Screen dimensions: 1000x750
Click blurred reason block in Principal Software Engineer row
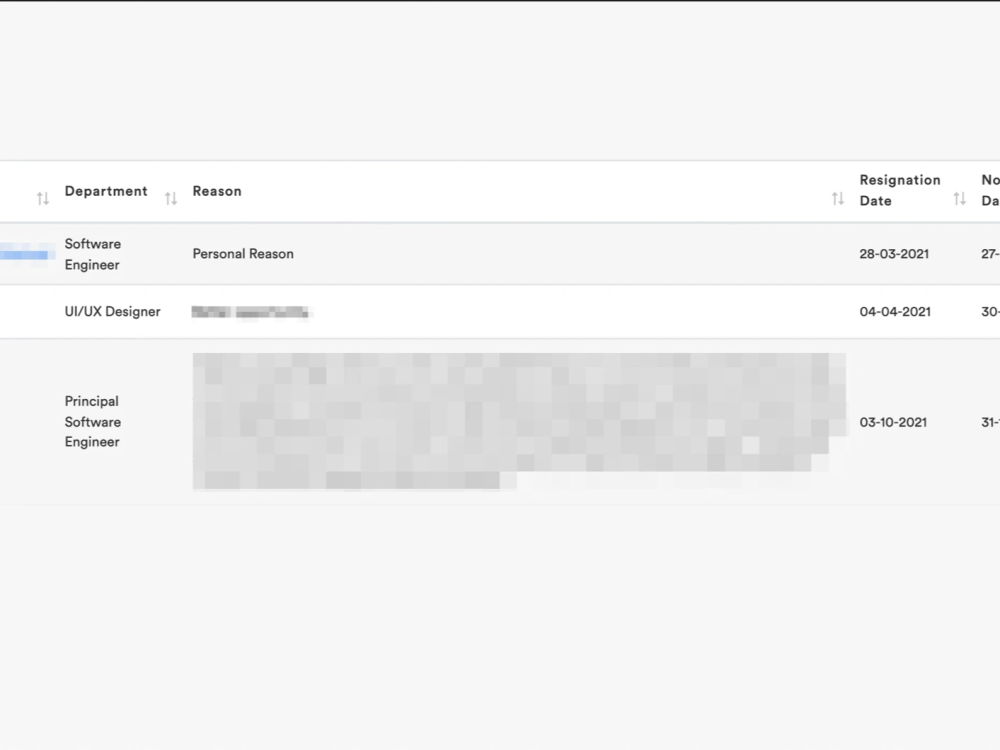pos(519,422)
